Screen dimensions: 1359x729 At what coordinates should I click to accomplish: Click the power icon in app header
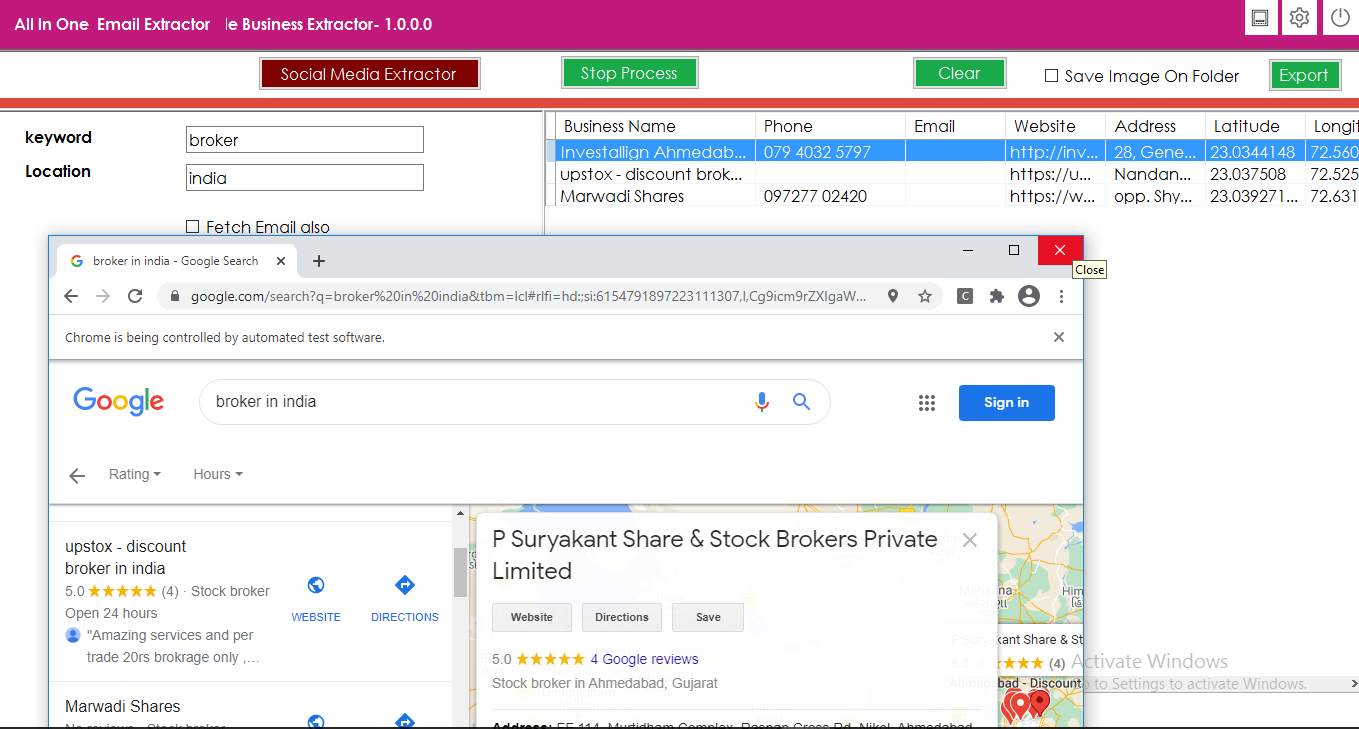(1340, 18)
